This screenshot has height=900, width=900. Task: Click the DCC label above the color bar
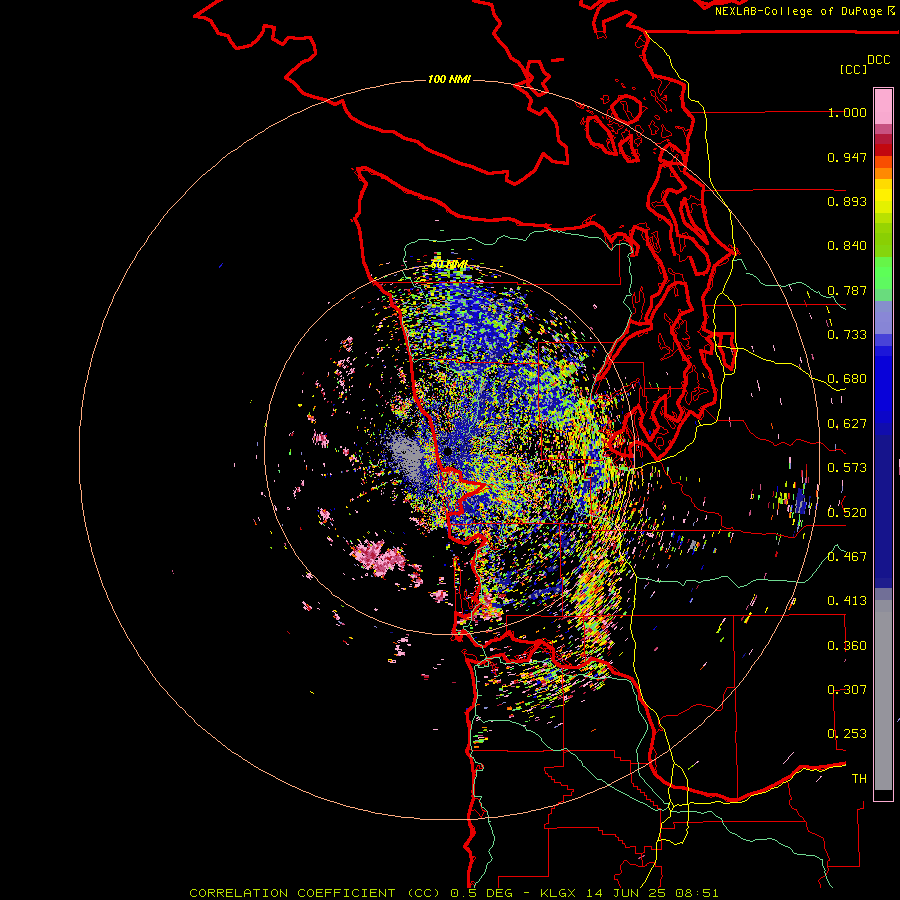[x=878, y=60]
